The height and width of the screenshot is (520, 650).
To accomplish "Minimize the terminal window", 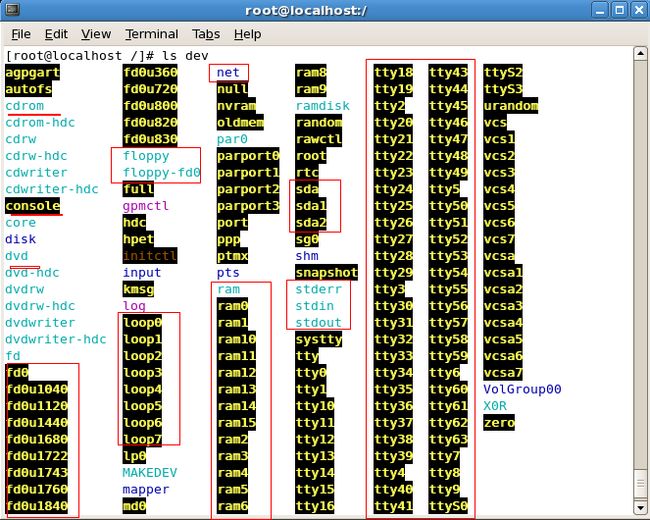I will pos(599,10).
